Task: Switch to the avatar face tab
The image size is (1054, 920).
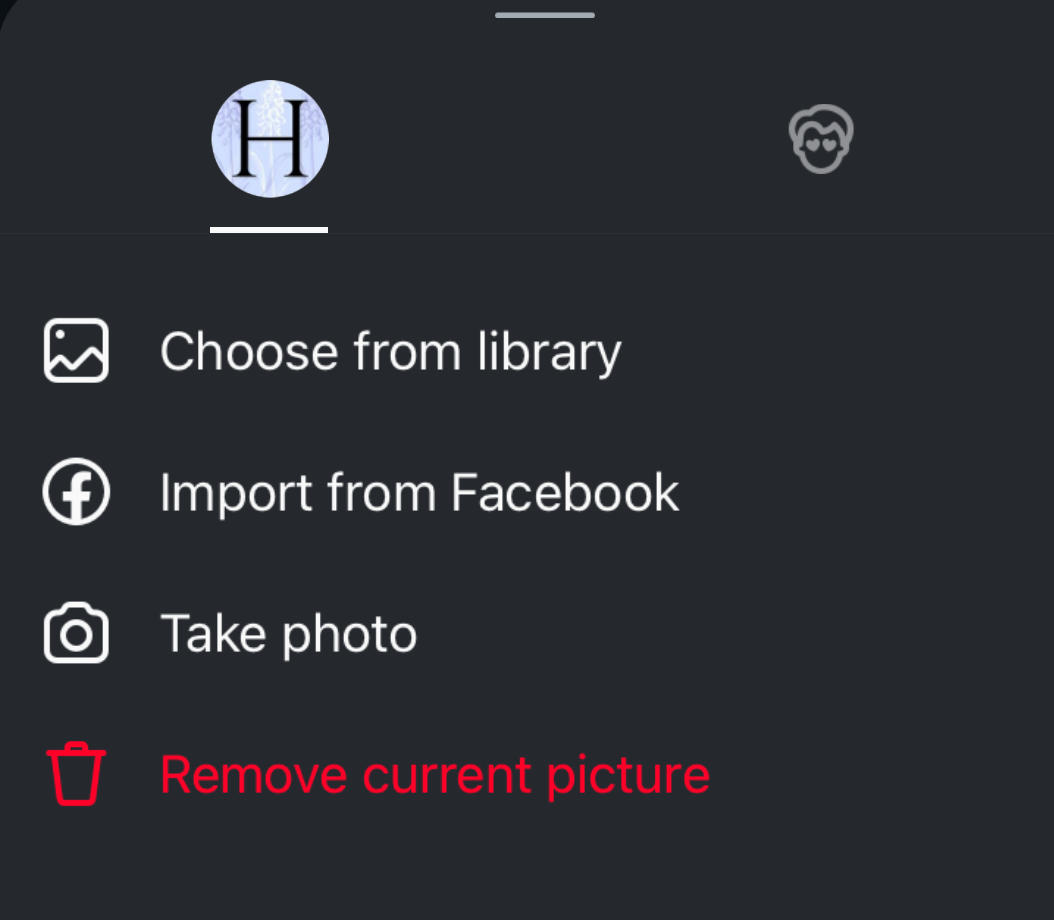Action: pos(821,139)
